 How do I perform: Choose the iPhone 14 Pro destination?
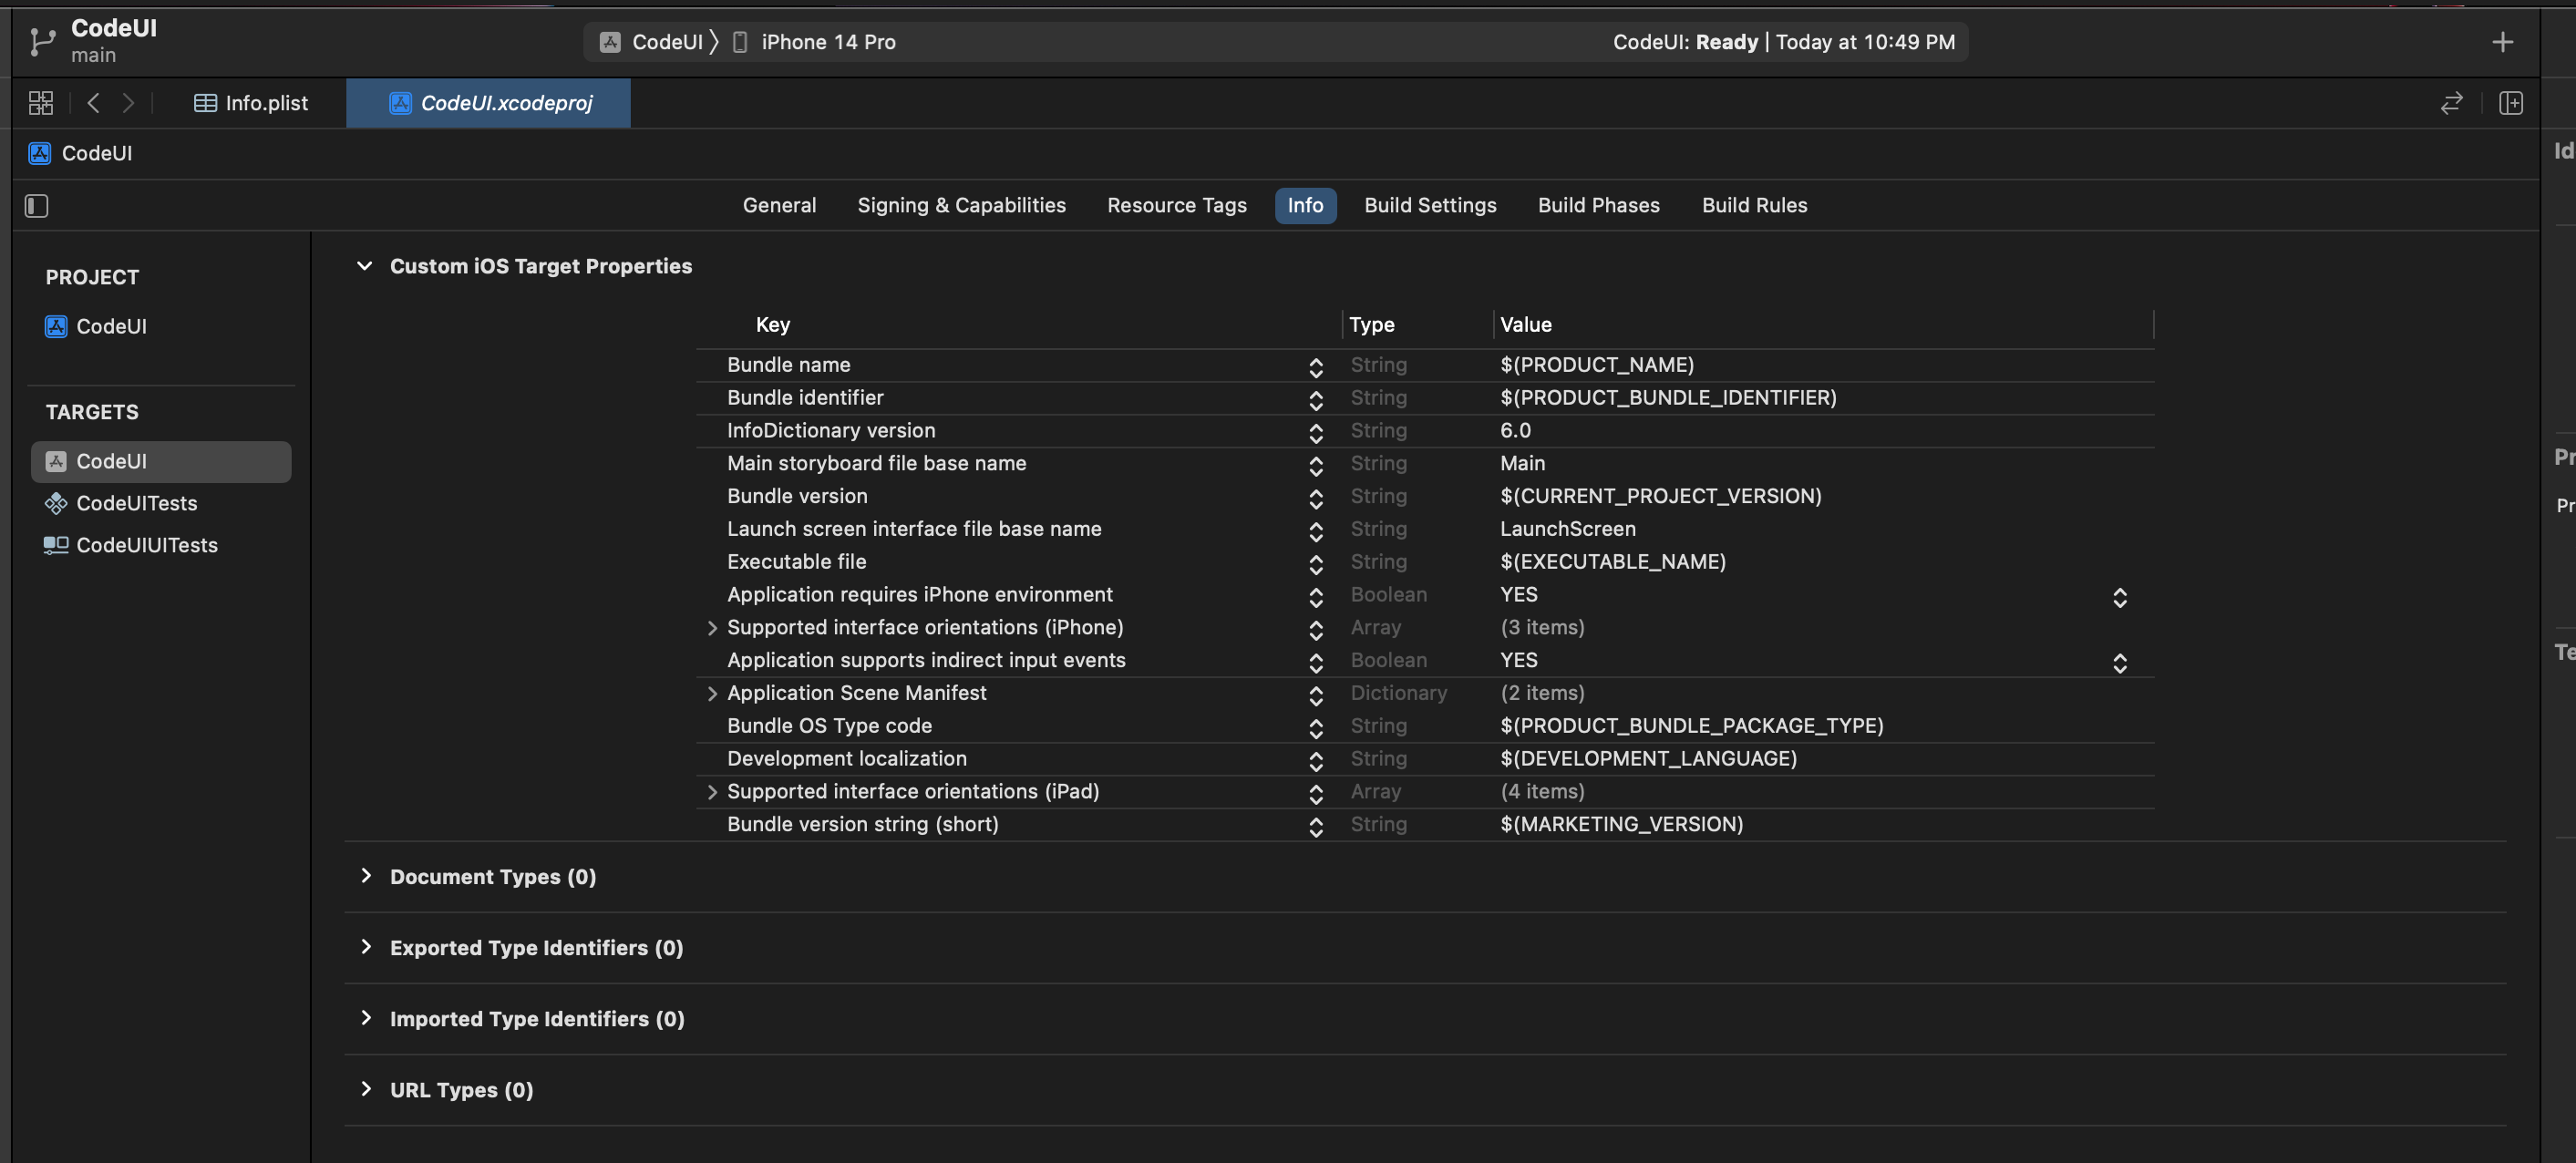(814, 42)
